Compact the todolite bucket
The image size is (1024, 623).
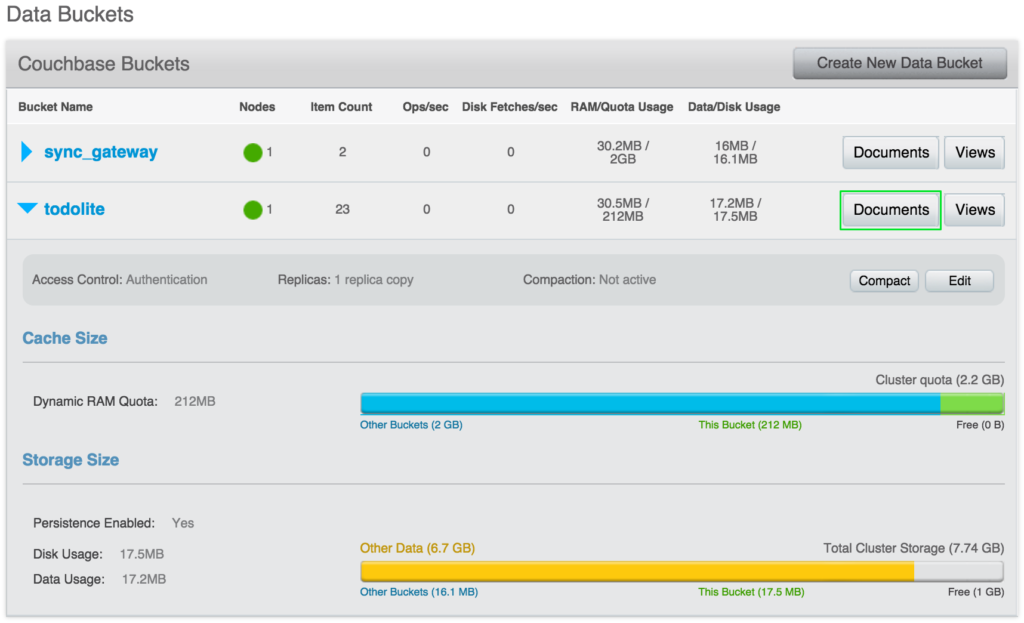tap(883, 281)
